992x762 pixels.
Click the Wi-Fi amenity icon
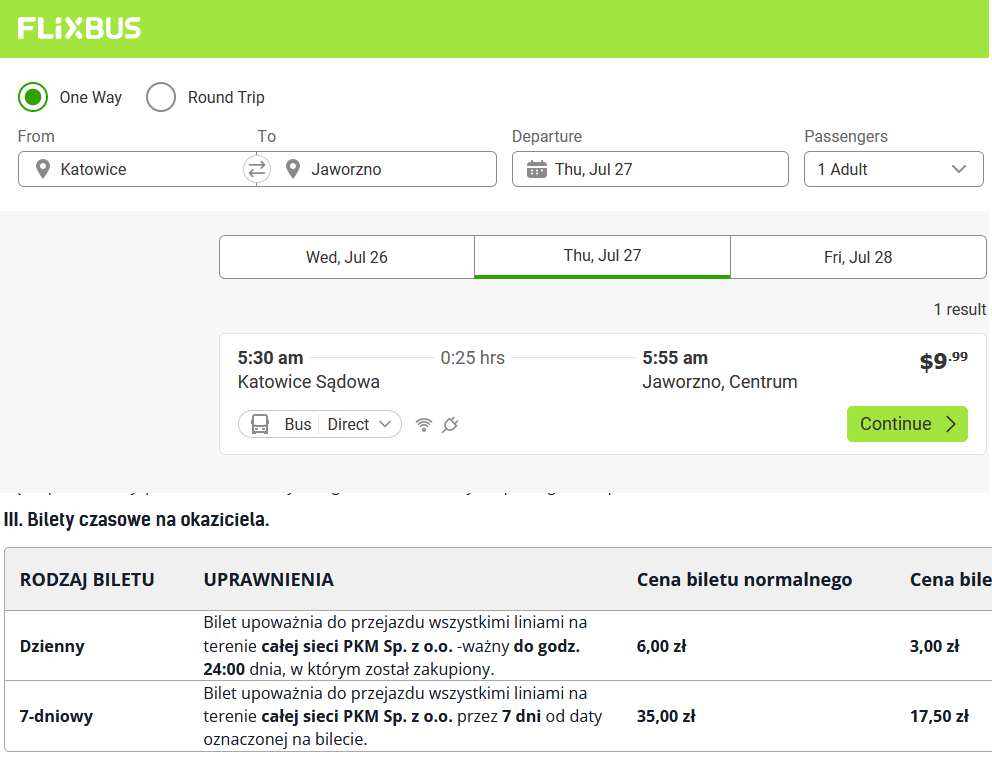tap(424, 425)
